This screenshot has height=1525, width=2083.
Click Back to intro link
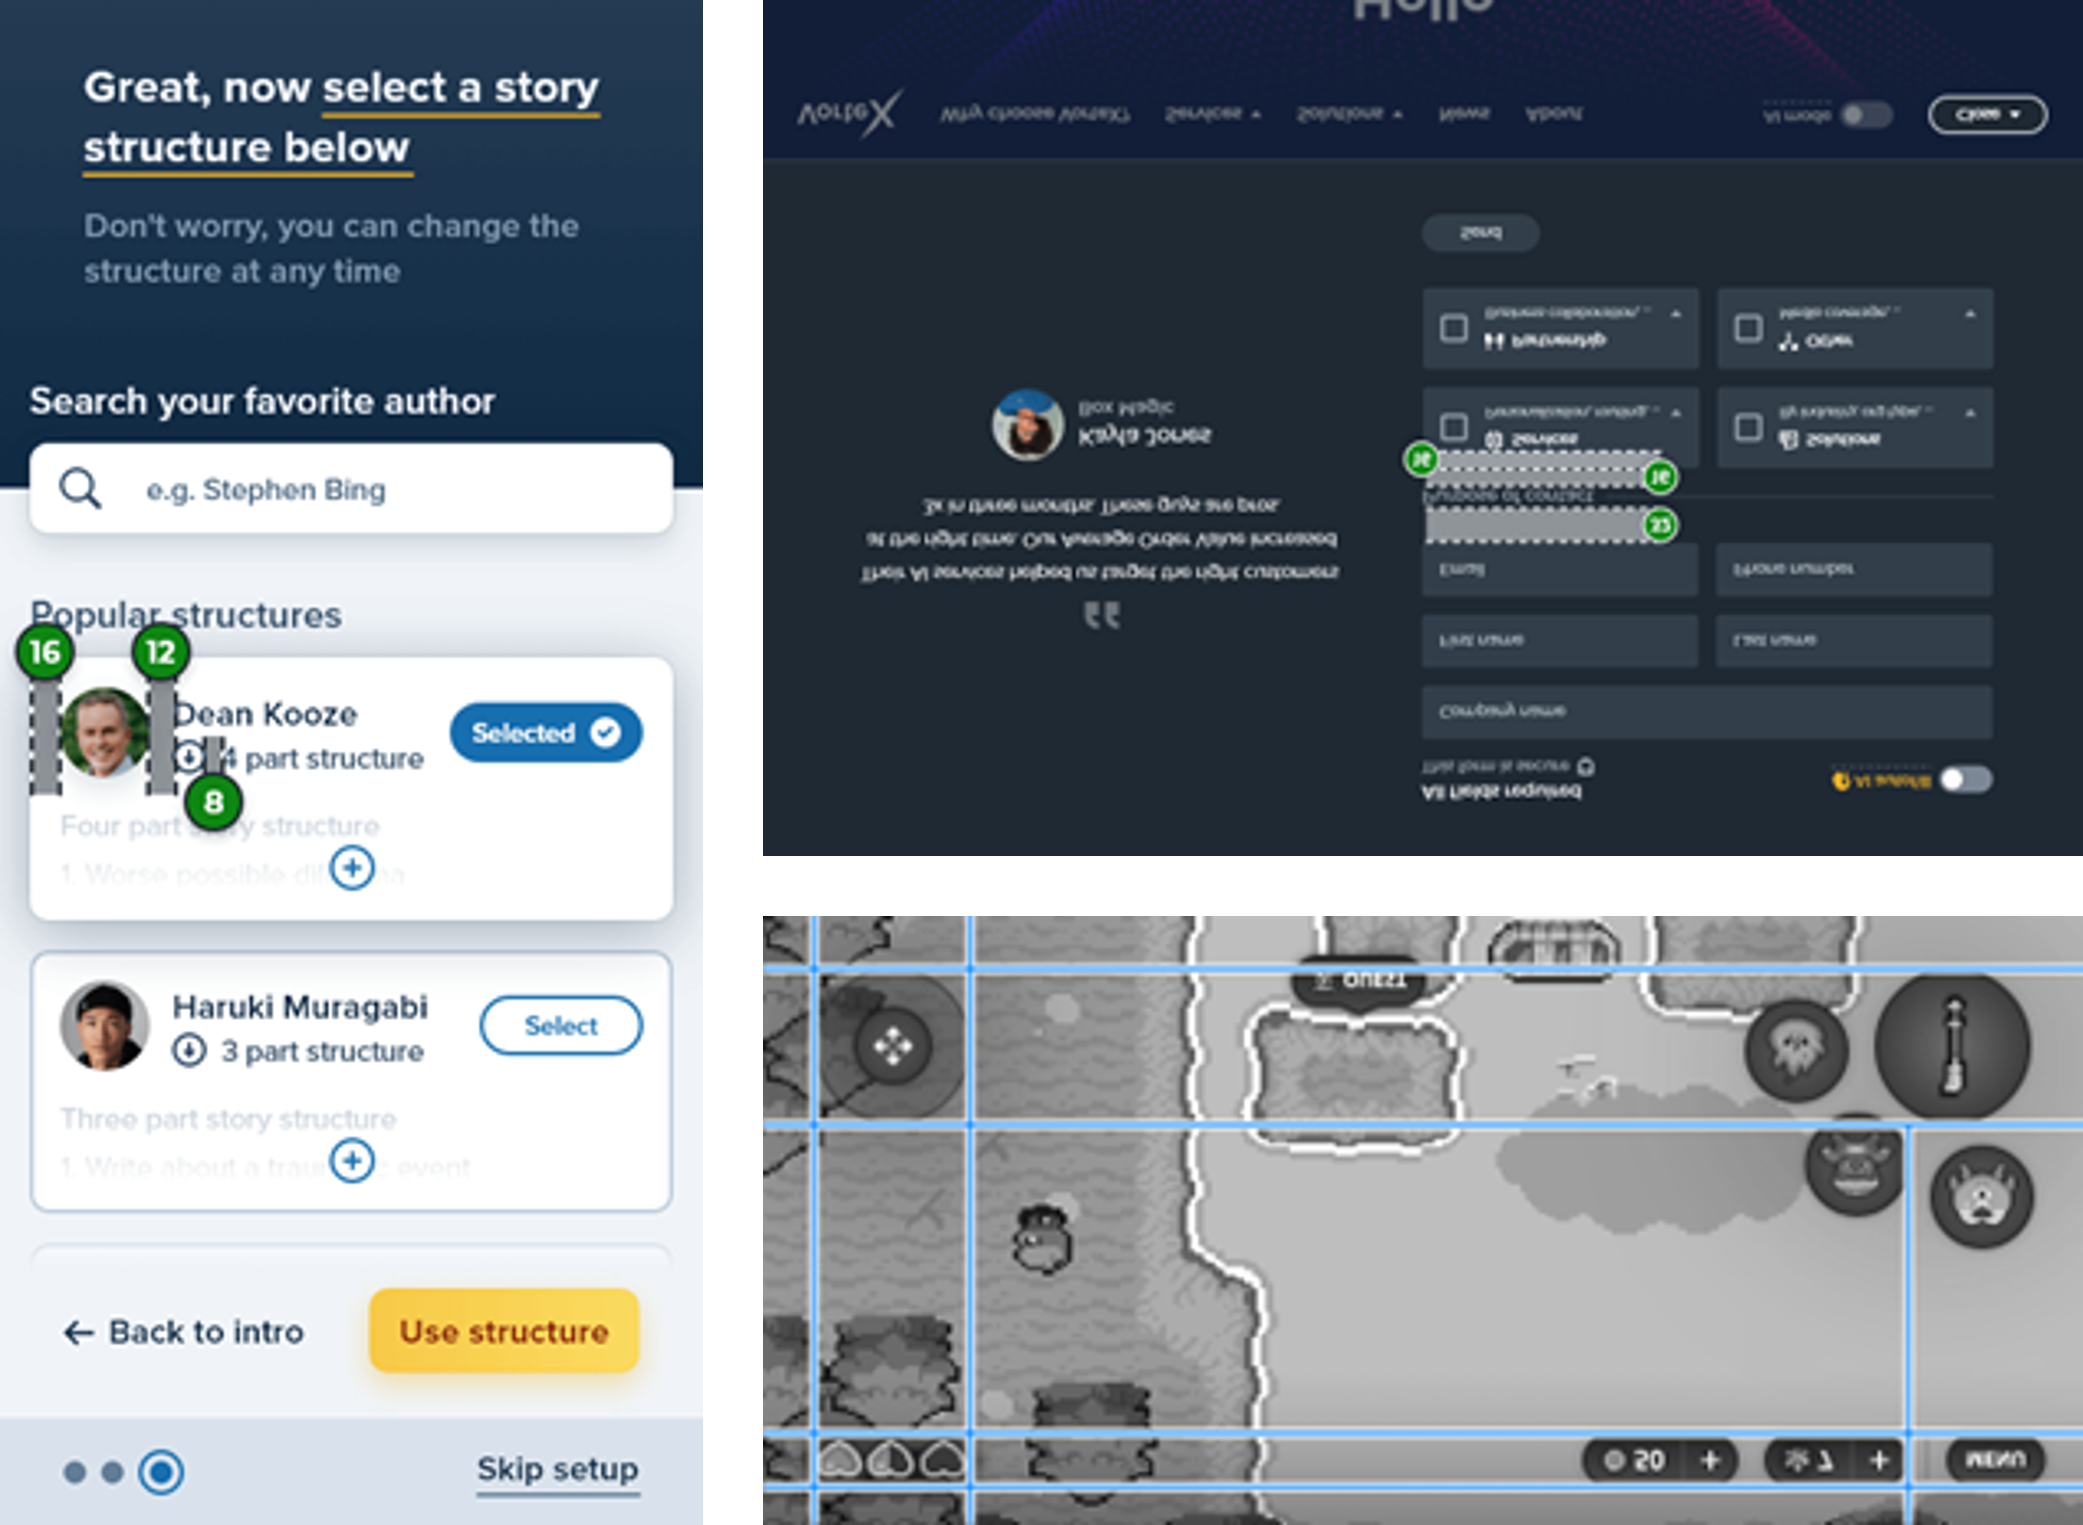[x=183, y=1329]
